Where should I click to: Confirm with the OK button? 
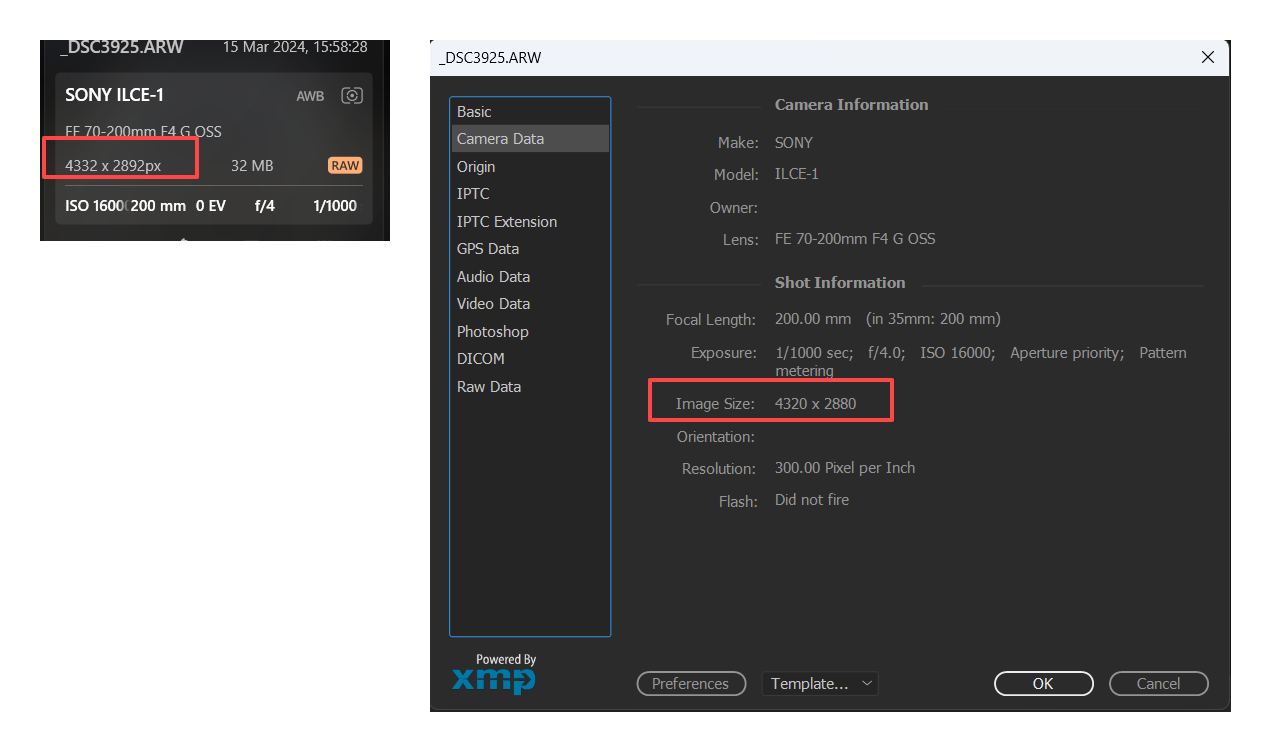(1043, 683)
